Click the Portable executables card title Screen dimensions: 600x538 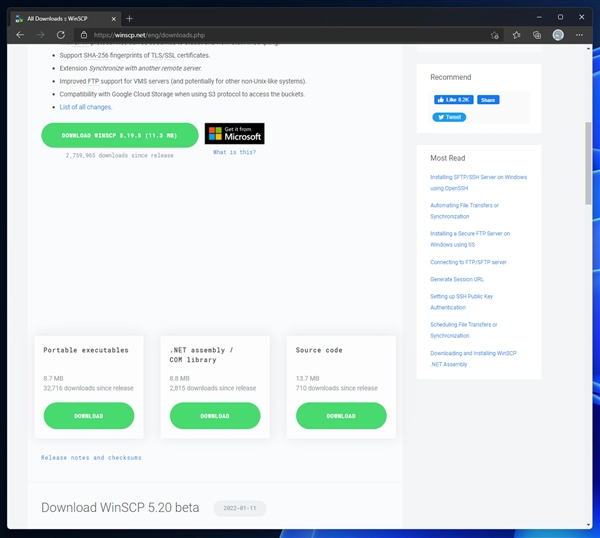tap(86, 350)
